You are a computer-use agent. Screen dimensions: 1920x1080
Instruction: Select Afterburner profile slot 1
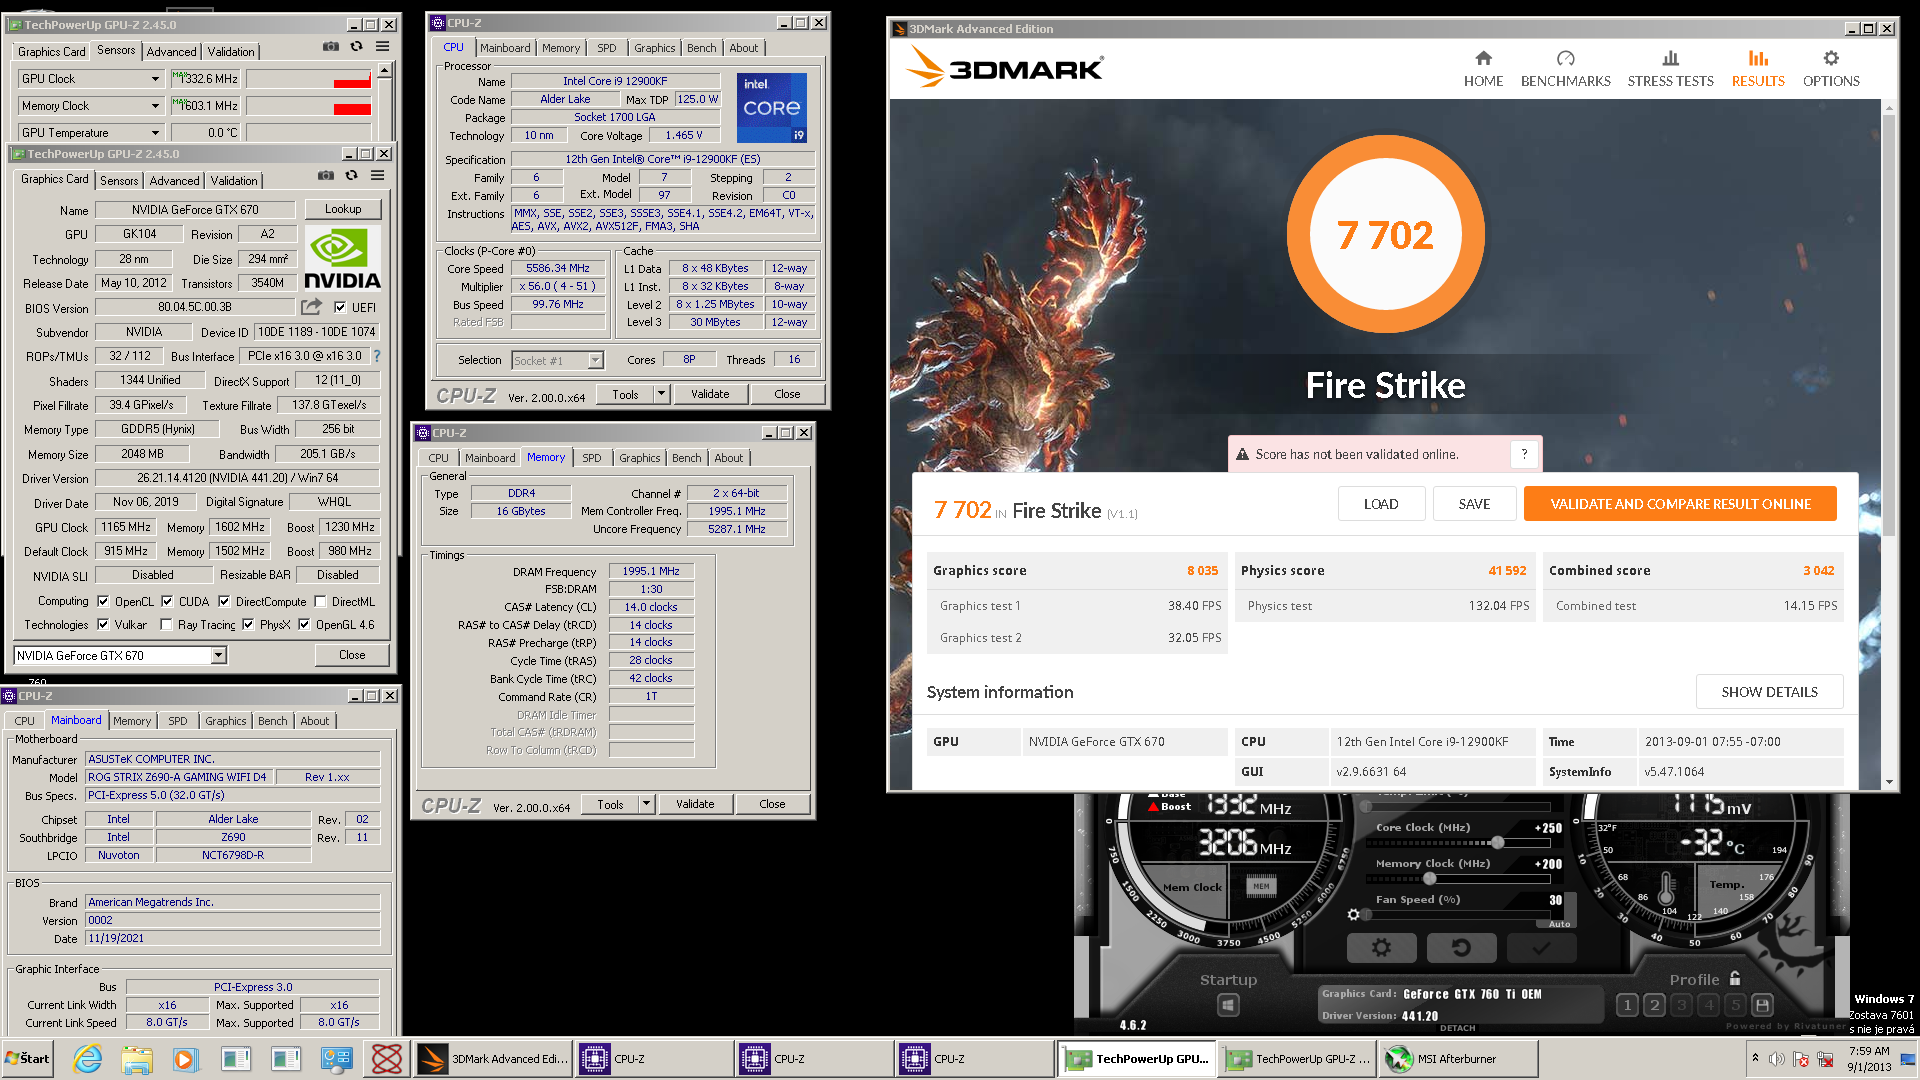(1627, 1005)
